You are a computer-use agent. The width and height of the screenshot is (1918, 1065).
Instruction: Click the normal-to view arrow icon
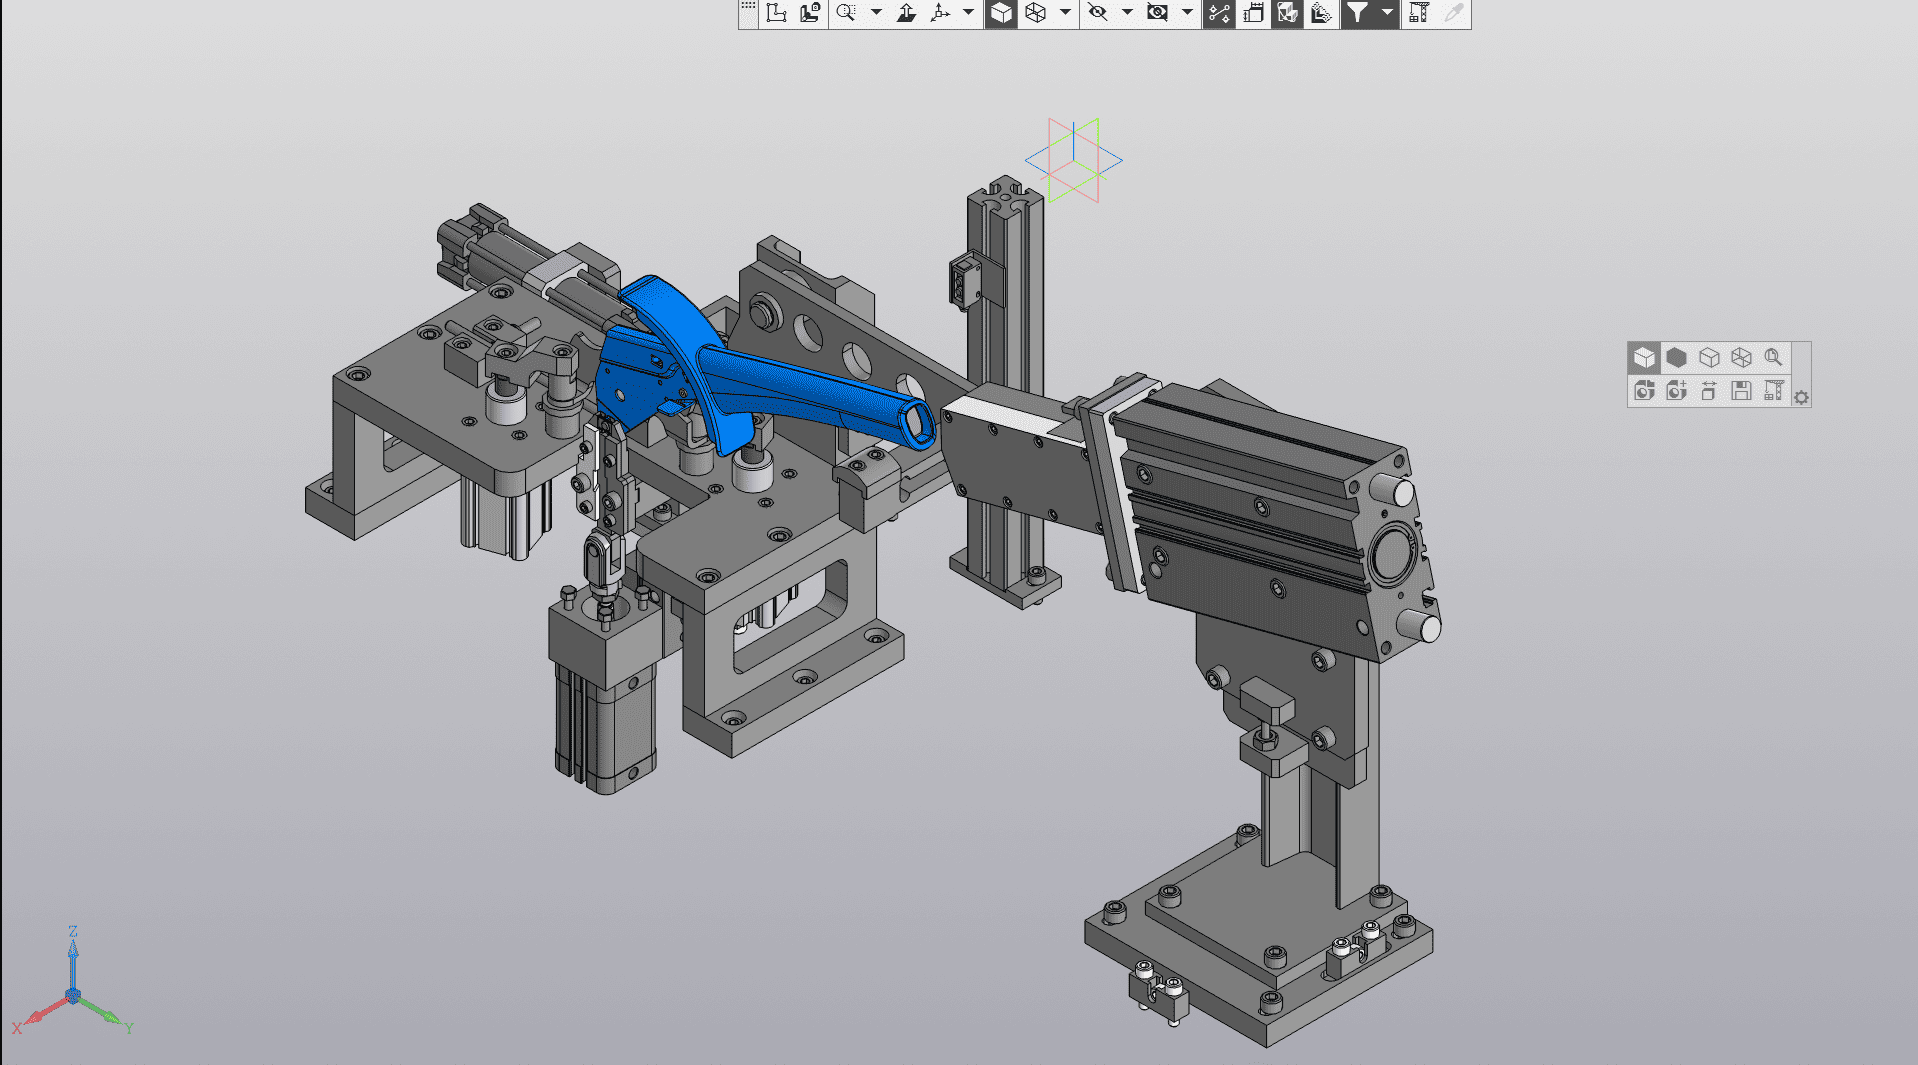click(x=906, y=13)
